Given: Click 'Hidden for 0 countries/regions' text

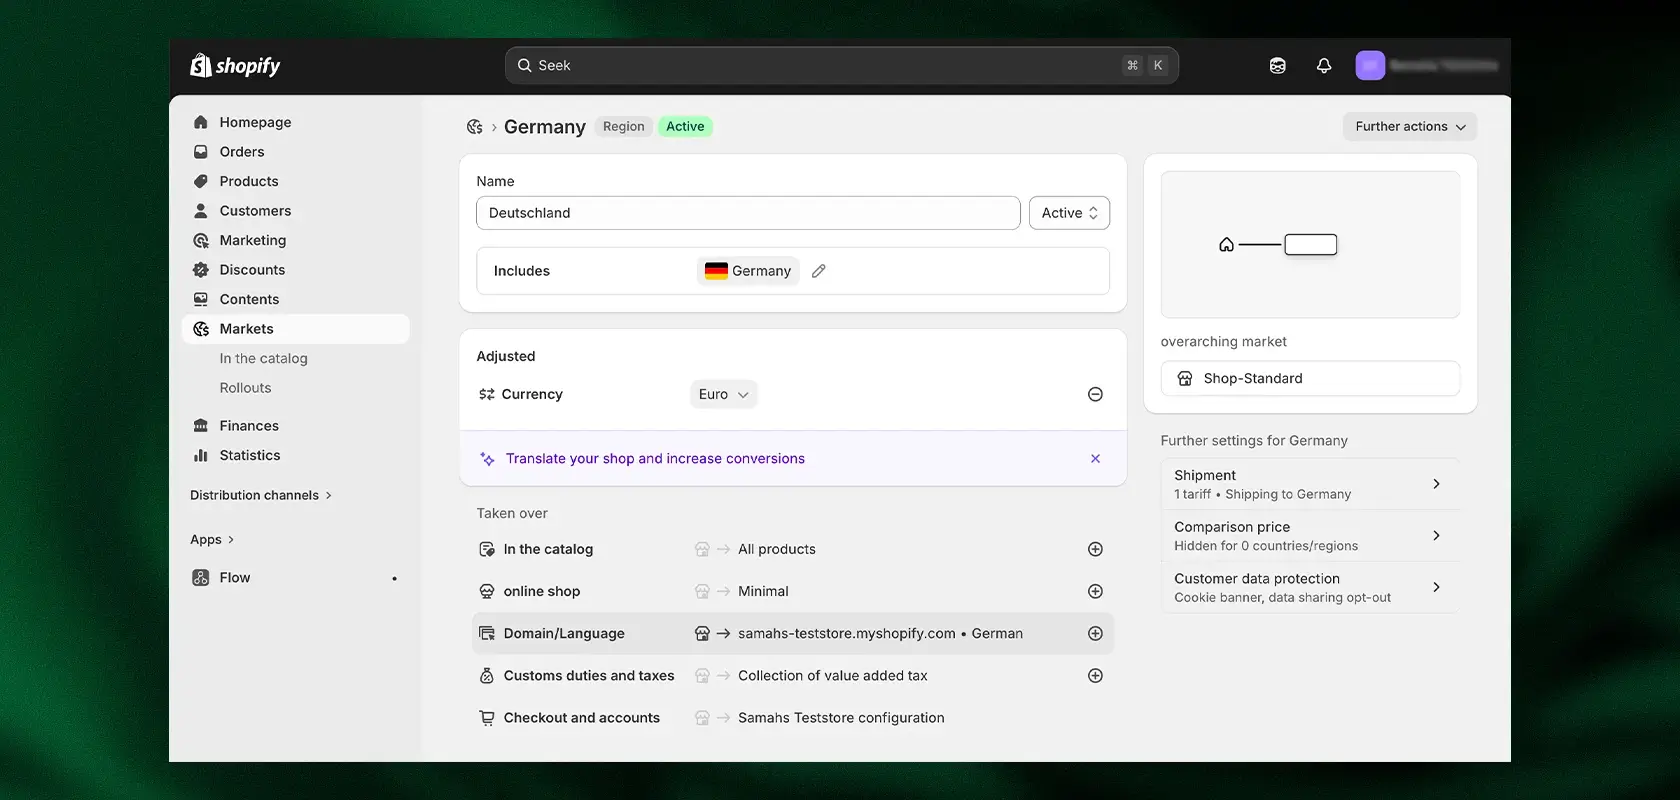Looking at the screenshot, I should 1266,546.
